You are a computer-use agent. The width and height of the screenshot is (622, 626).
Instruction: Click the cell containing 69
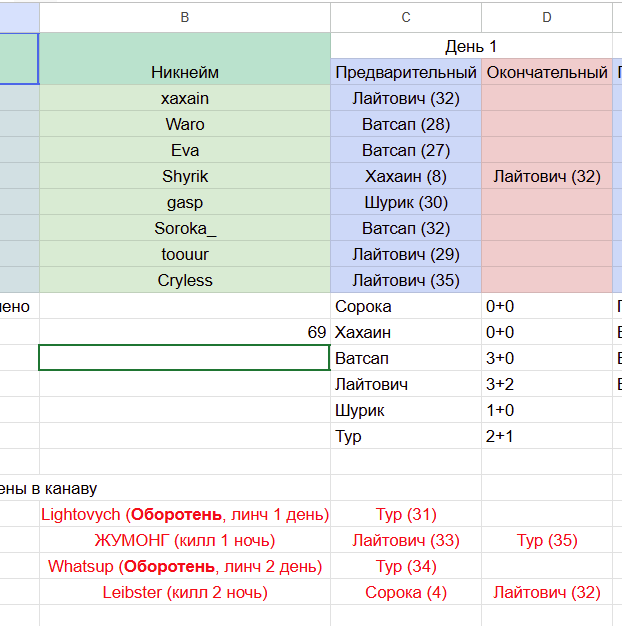[x=185, y=332]
